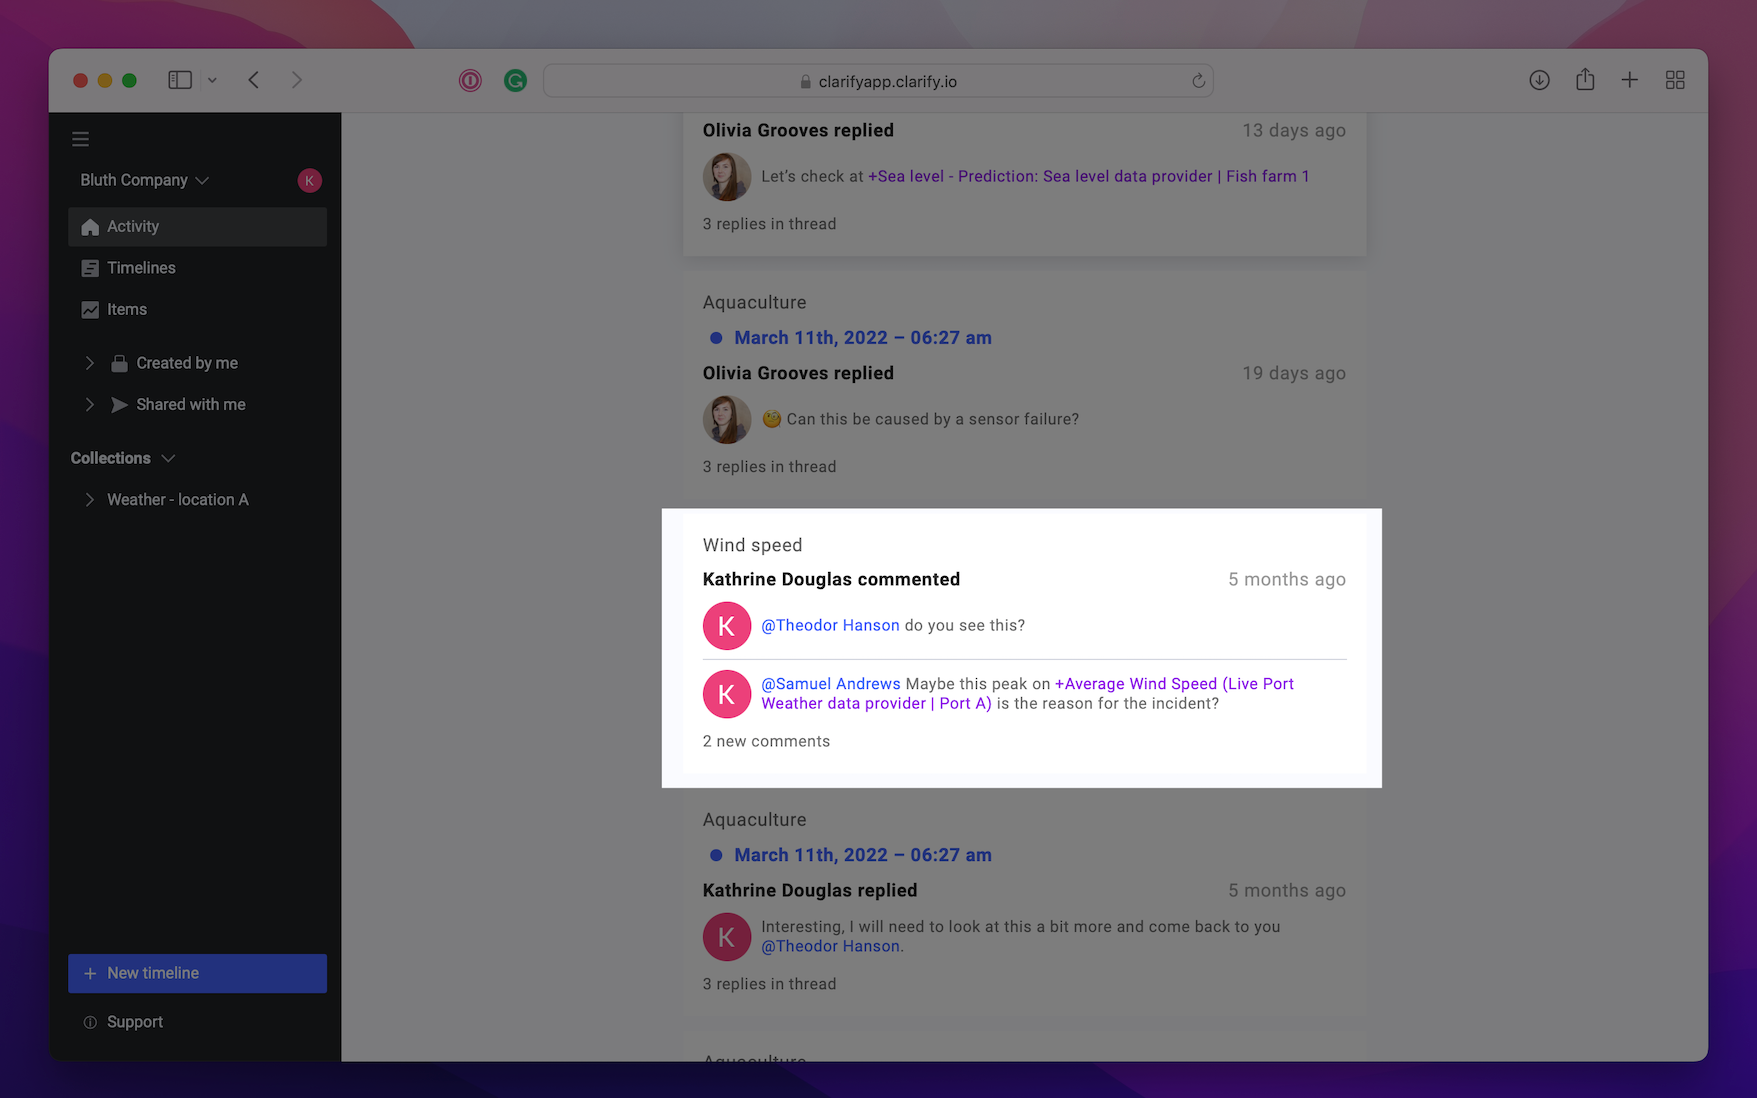Show the tab overview grid icon
Screen dimensions: 1757x1098
[x=1675, y=80]
